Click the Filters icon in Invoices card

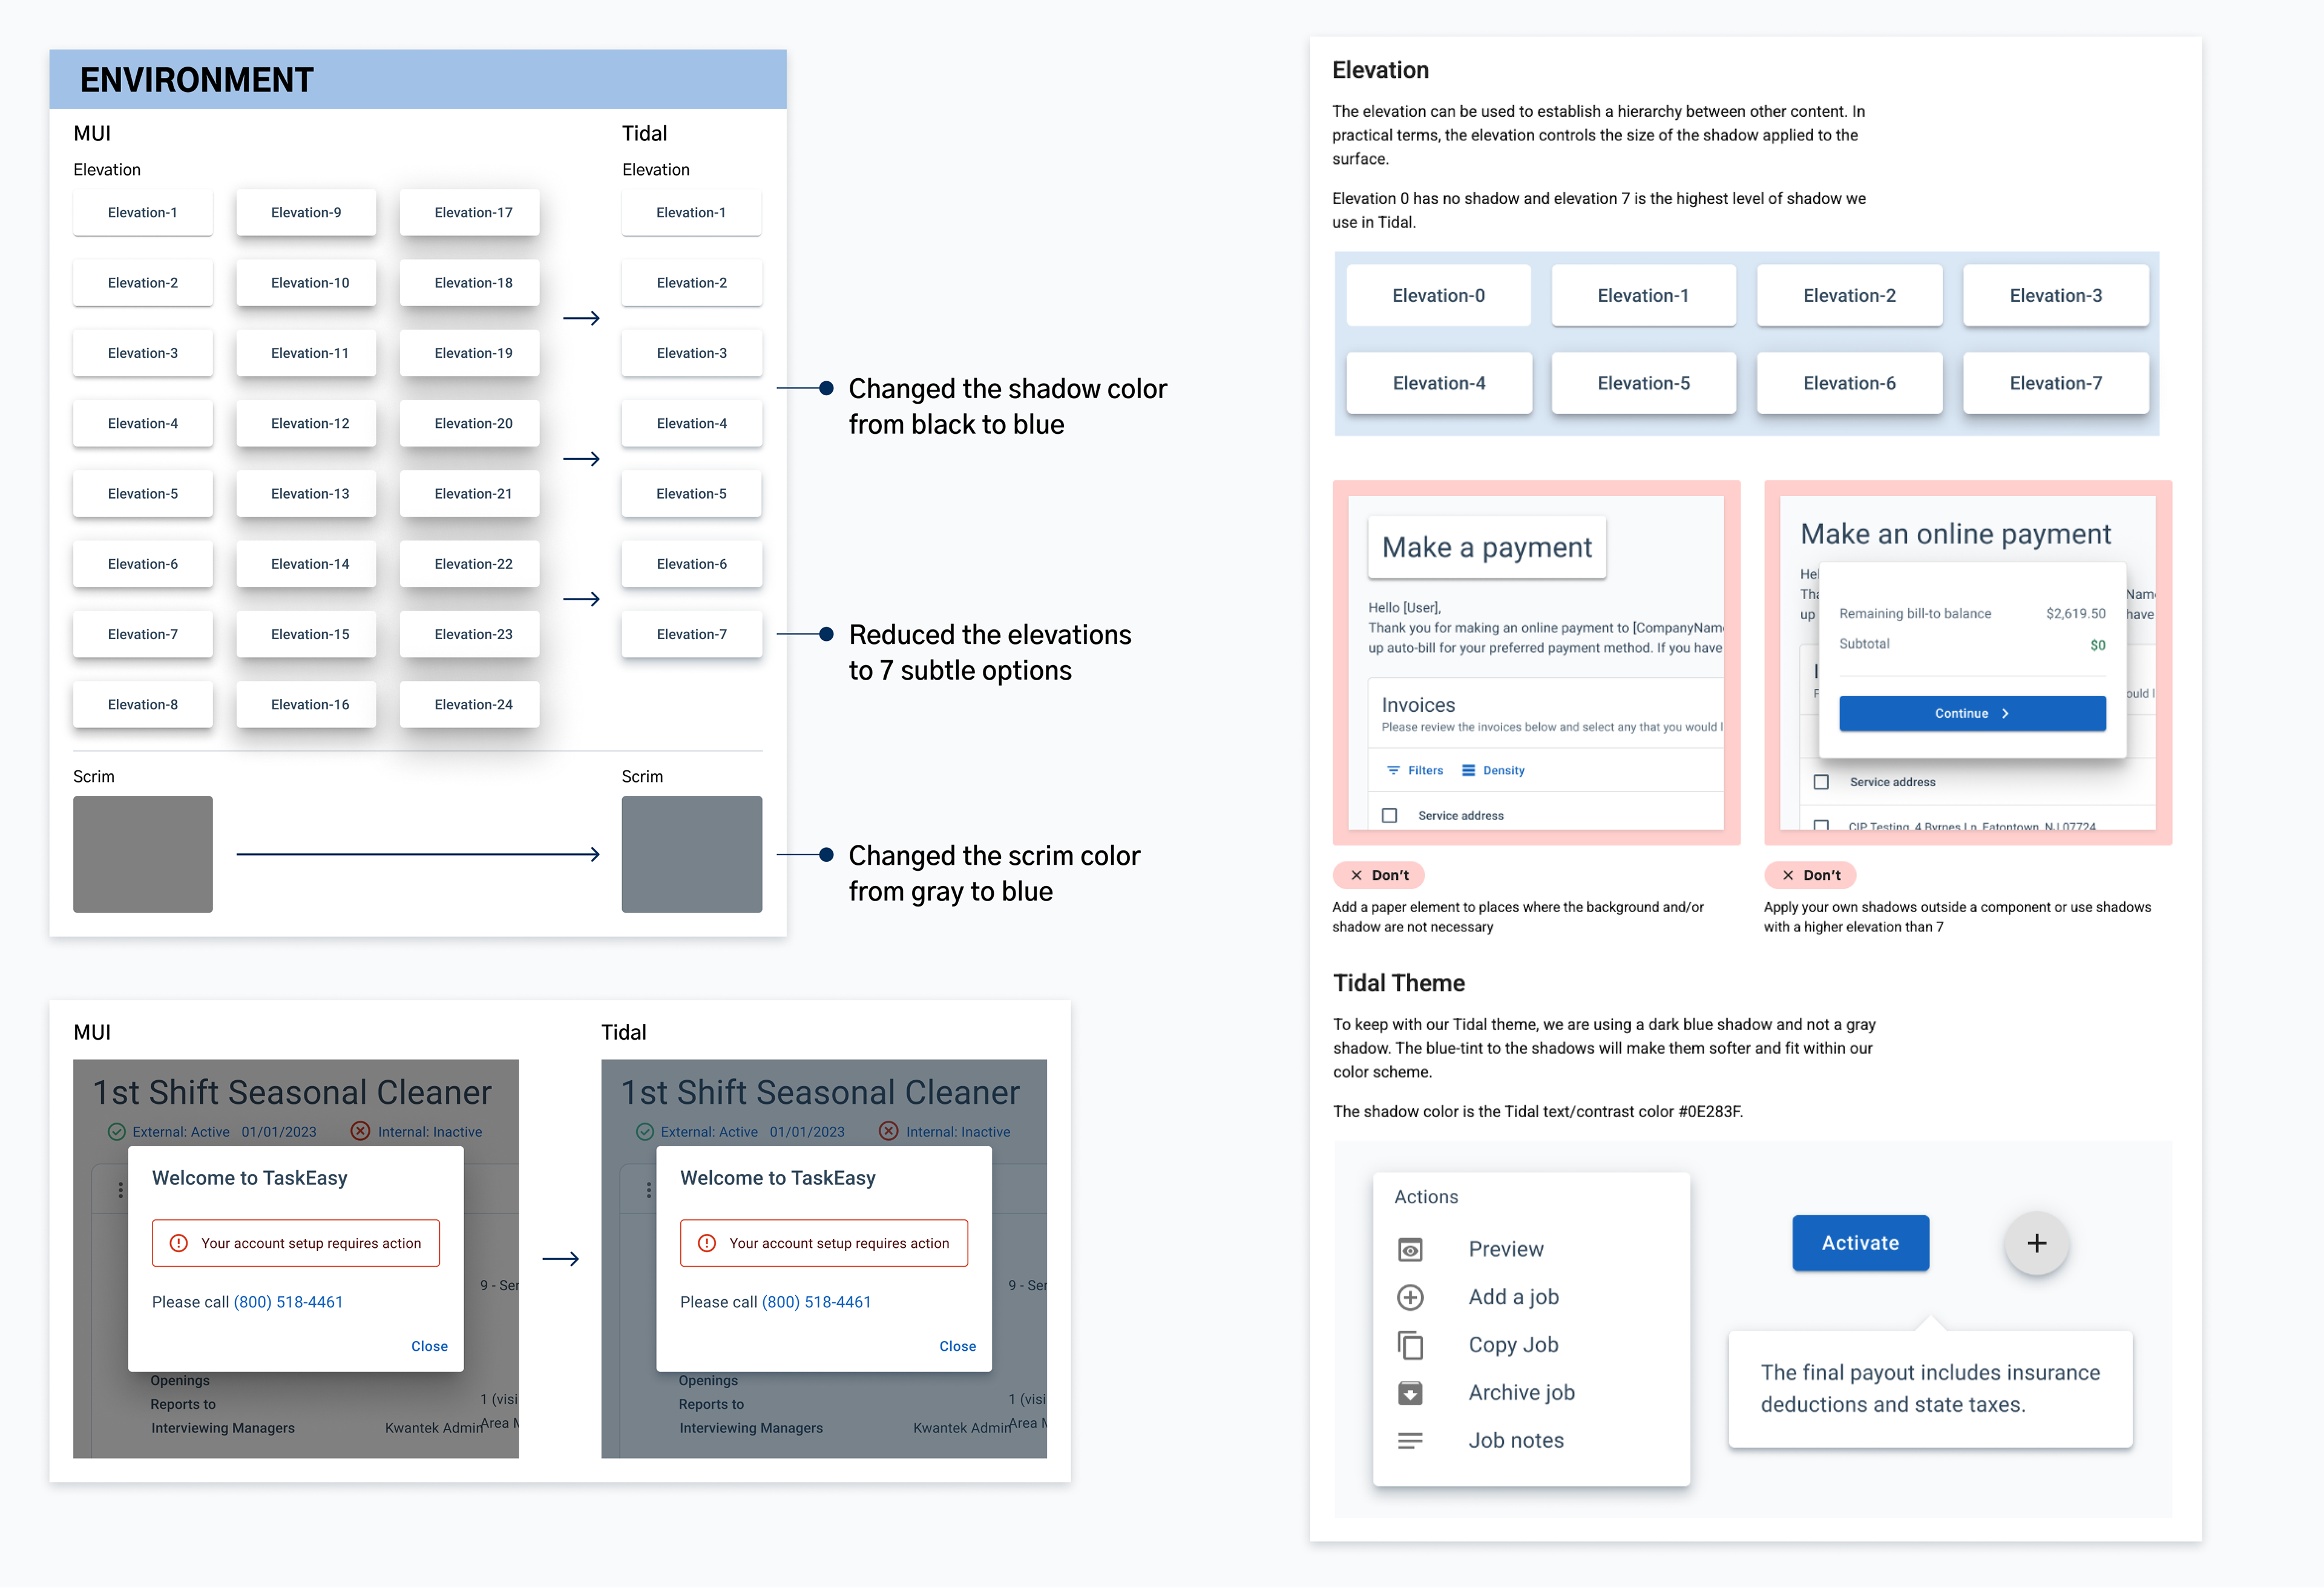[x=1393, y=771]
